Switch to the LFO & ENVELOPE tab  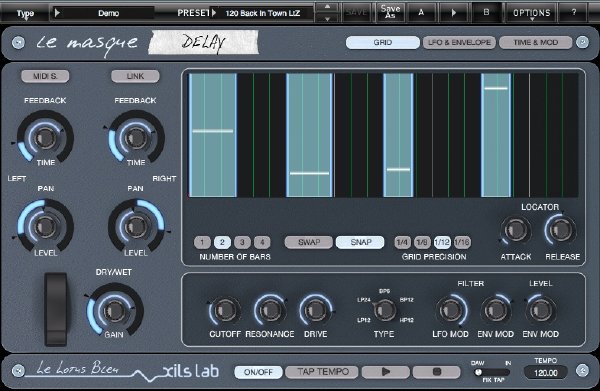click(x=459, y=42)
